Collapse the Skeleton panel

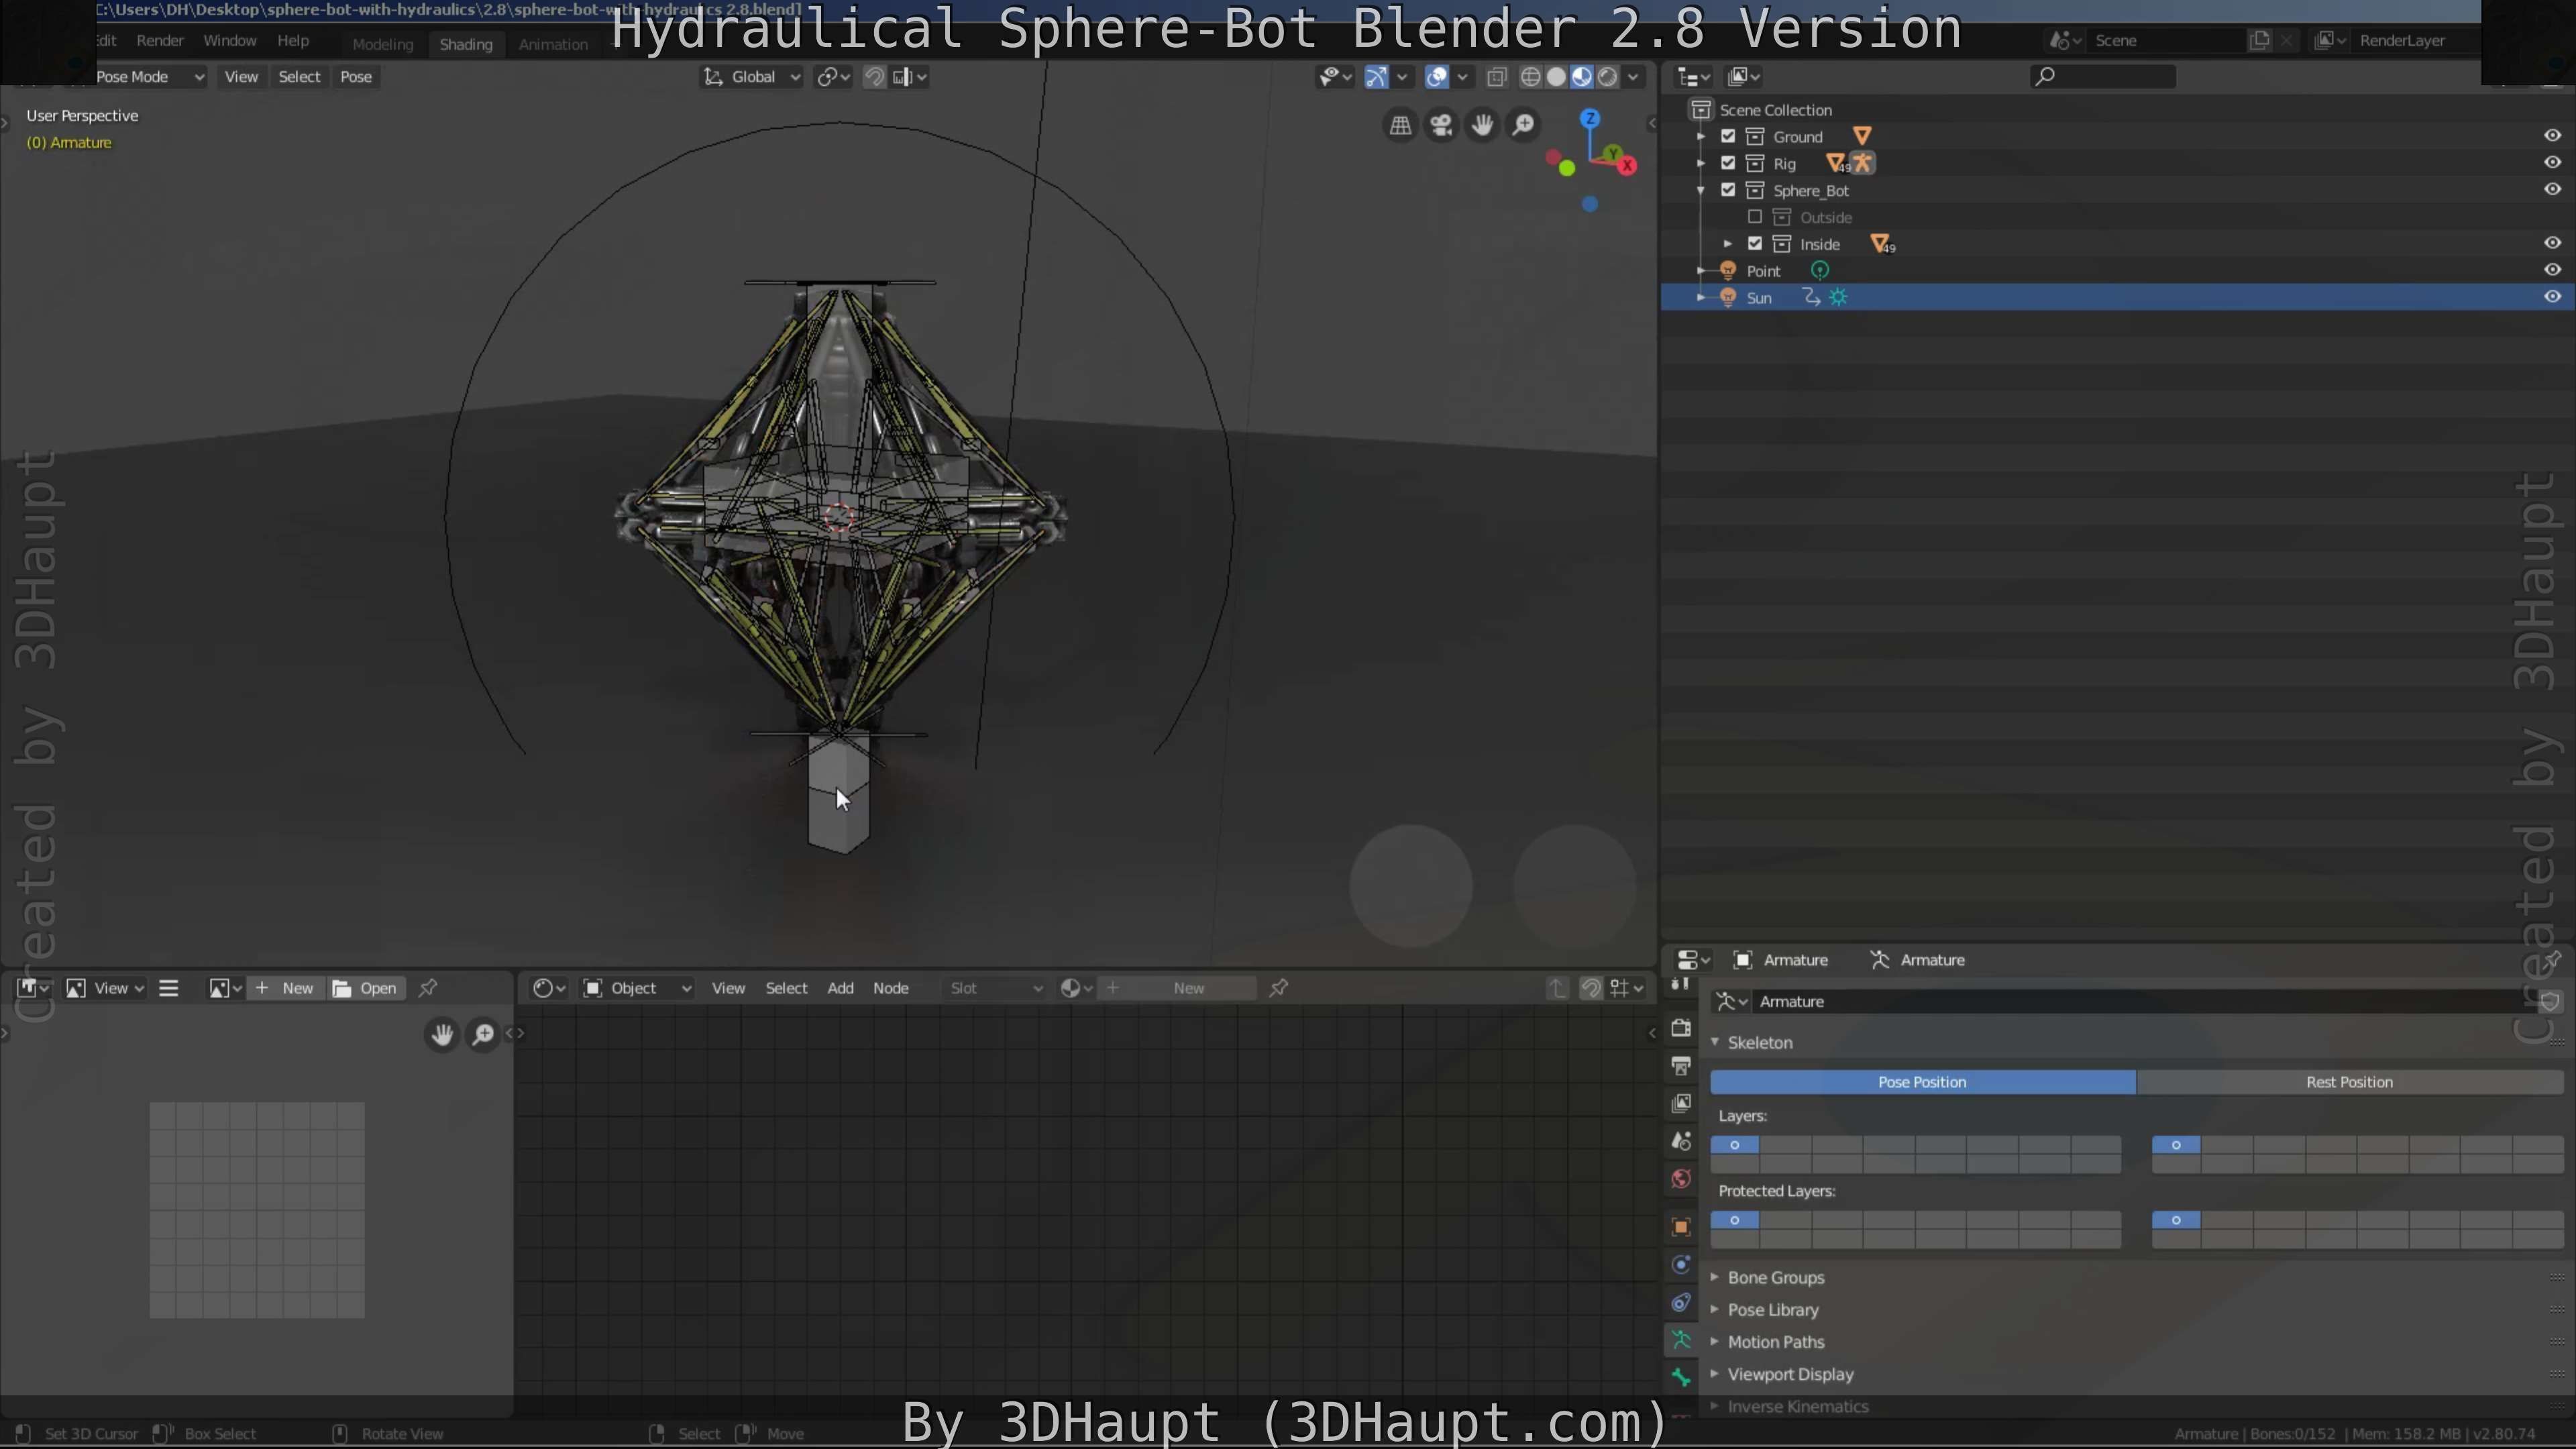1759,1042
